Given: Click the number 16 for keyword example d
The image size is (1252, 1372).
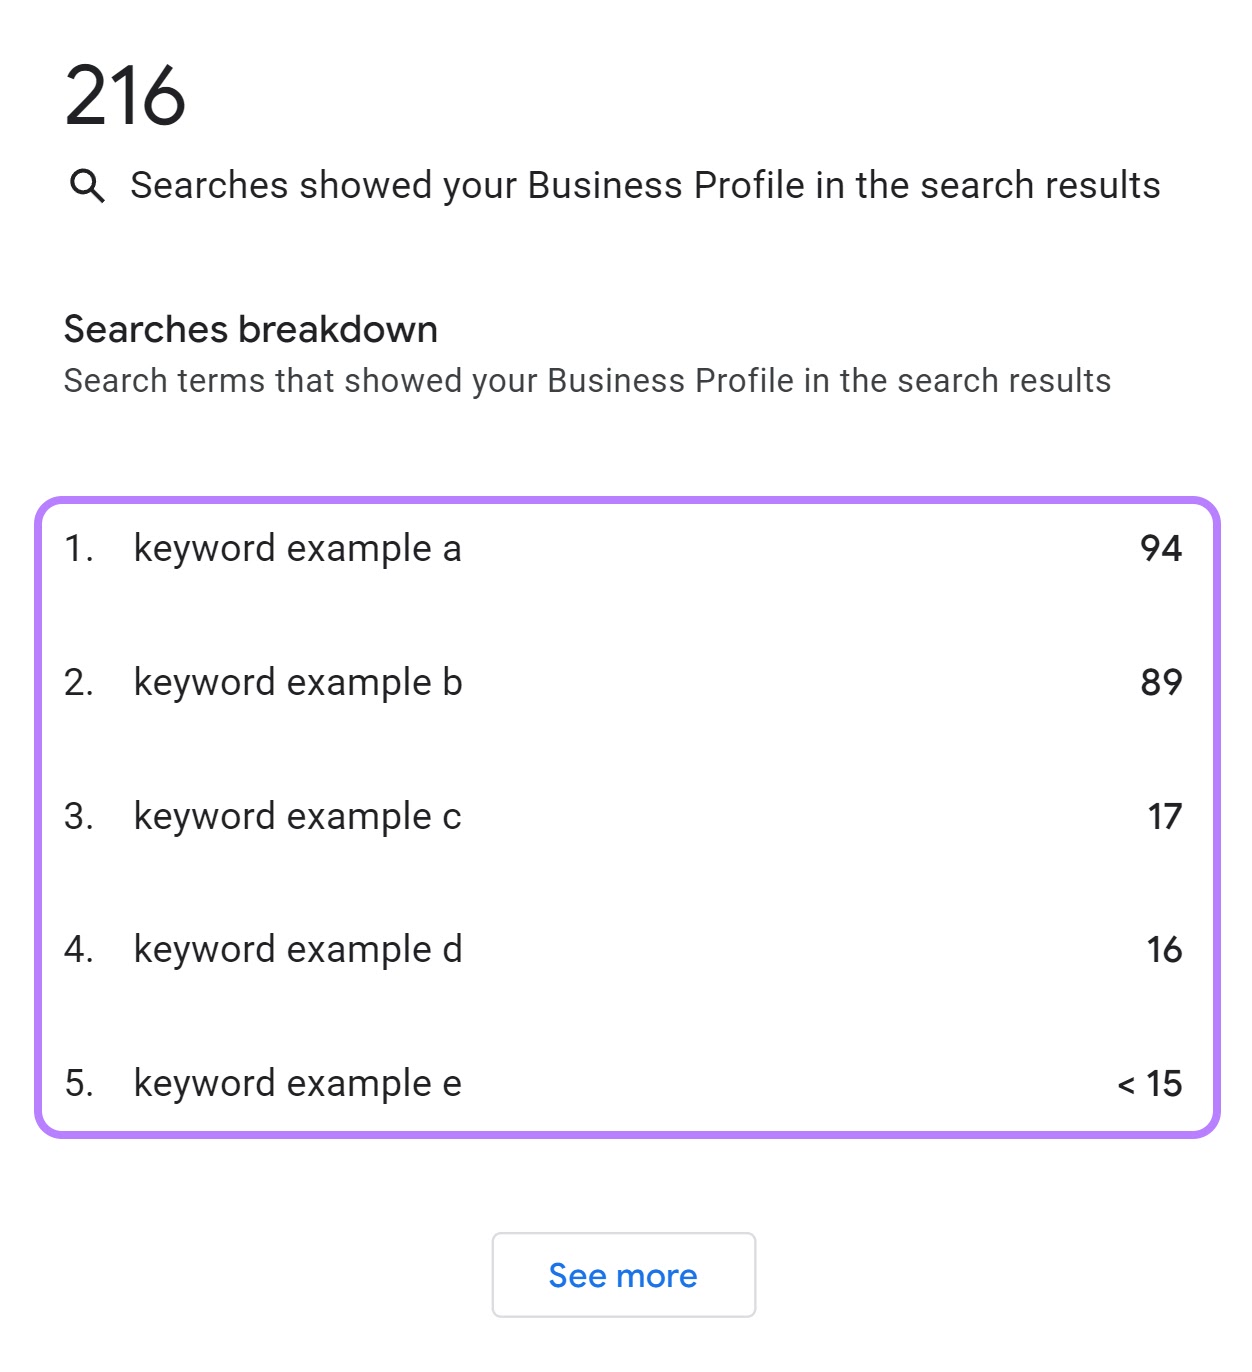Looking at the screenshot, I should coord(1166,950).
